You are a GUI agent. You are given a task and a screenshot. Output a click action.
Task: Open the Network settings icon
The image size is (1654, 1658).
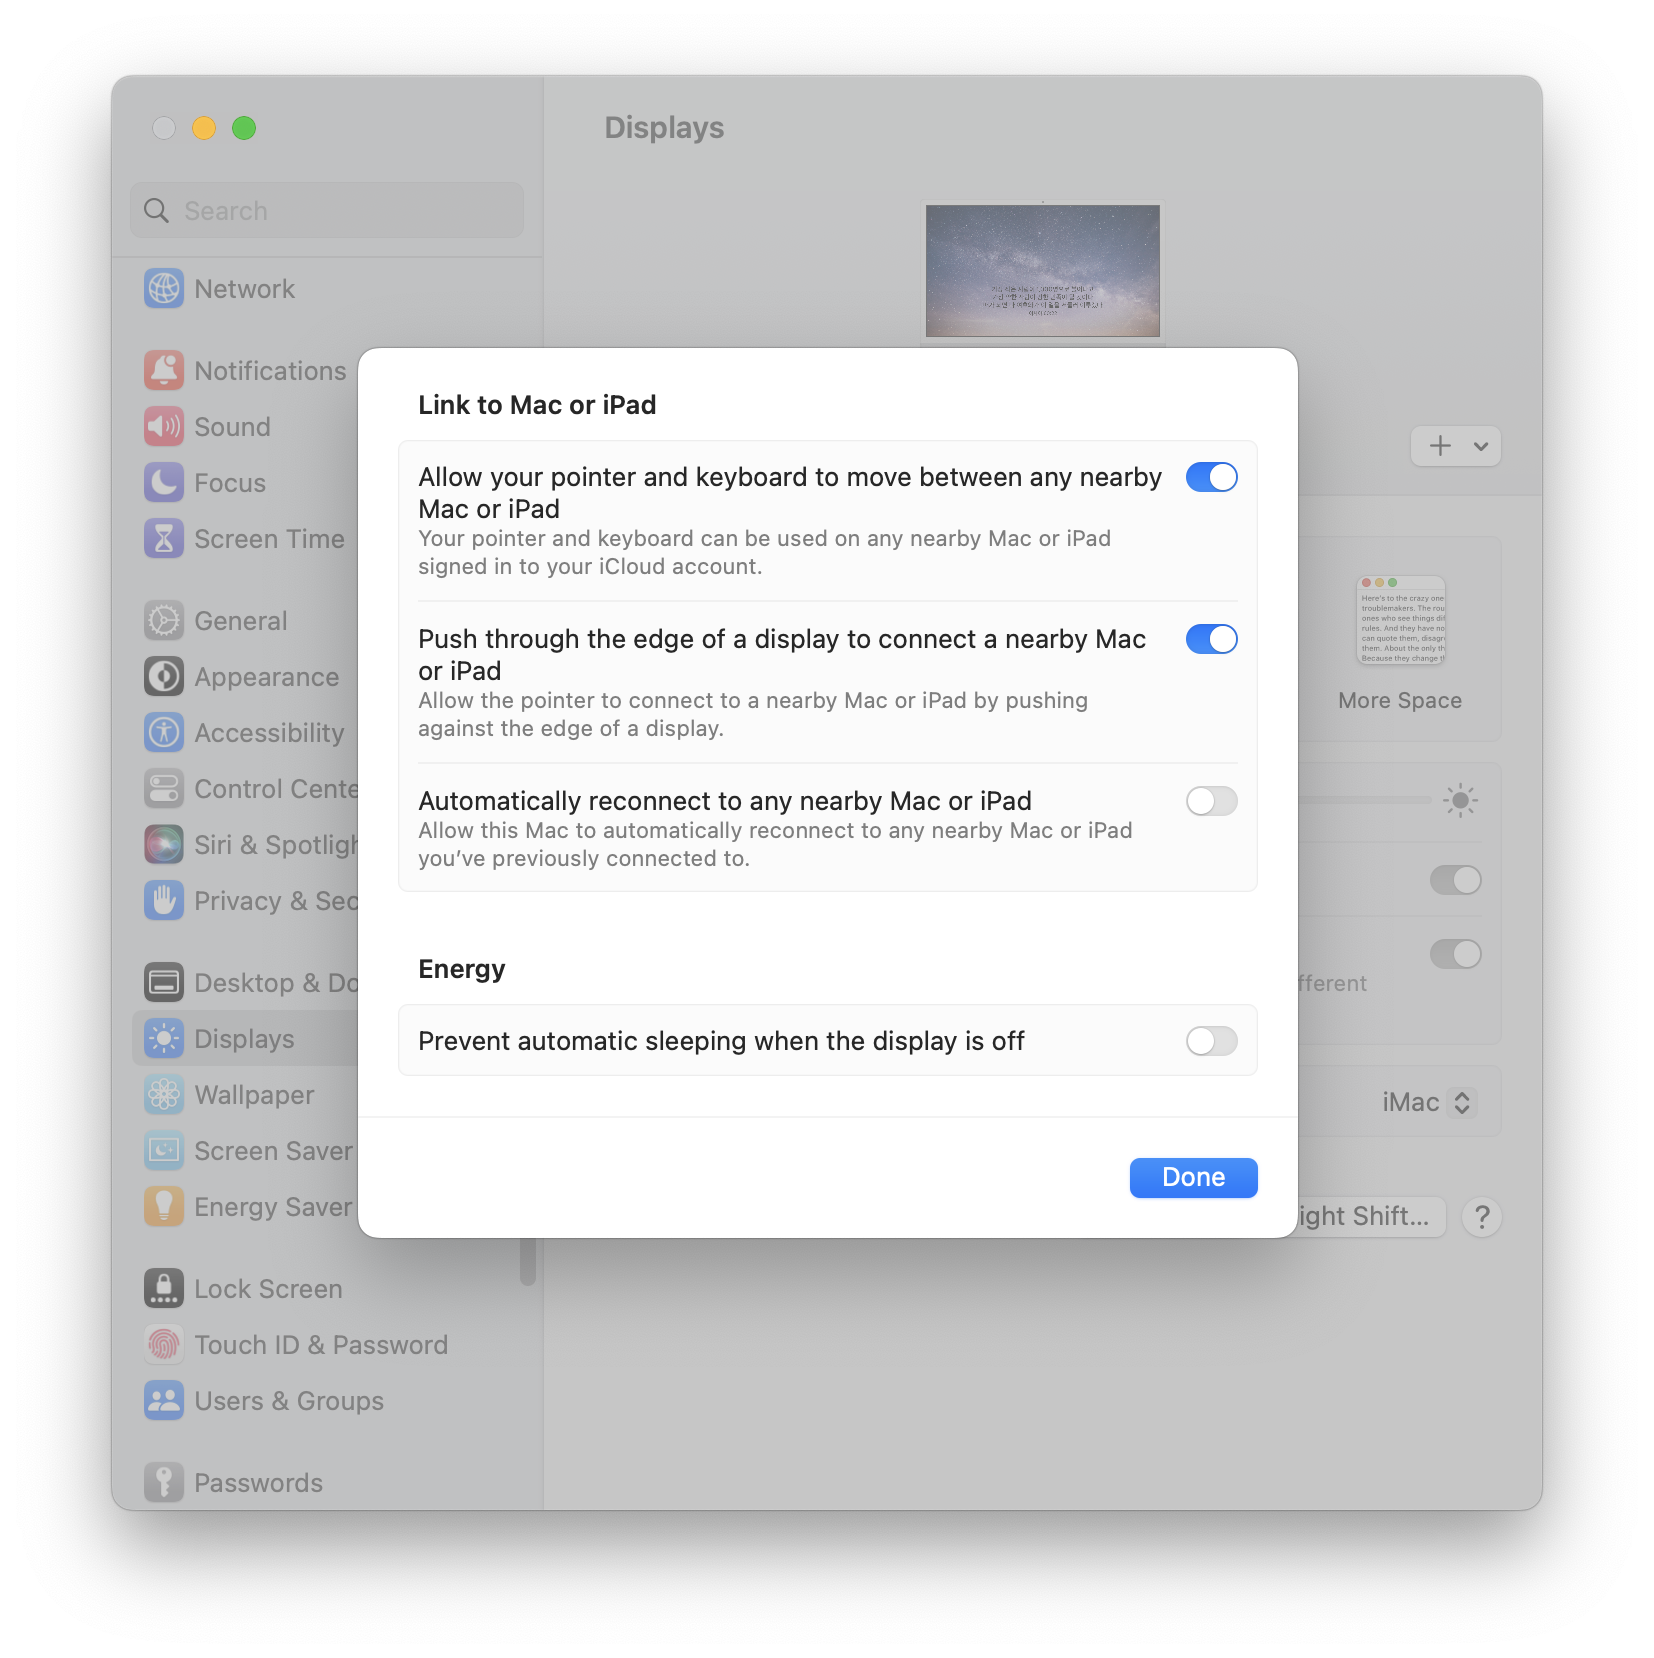(164, 289)
